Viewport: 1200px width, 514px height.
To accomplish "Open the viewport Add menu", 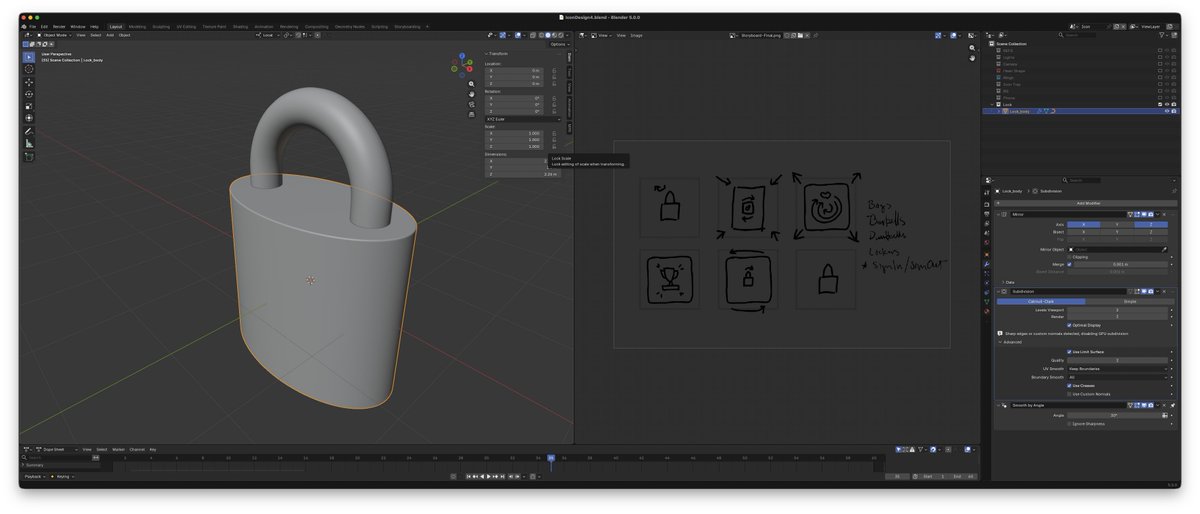I will click(110, 35).
